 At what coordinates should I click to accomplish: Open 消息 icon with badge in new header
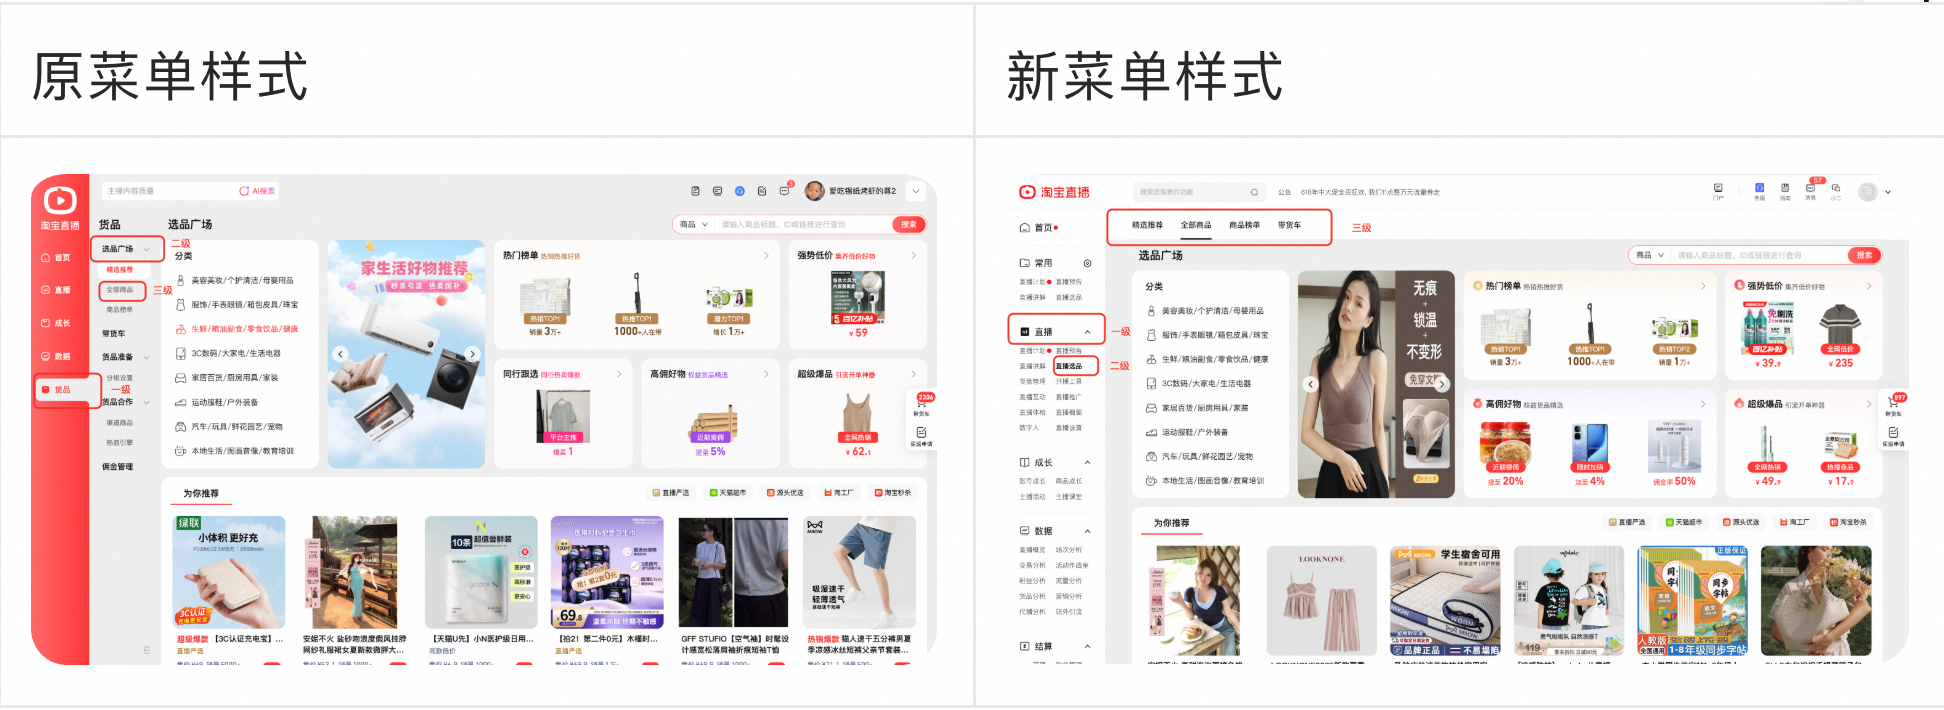(1811, 190)
